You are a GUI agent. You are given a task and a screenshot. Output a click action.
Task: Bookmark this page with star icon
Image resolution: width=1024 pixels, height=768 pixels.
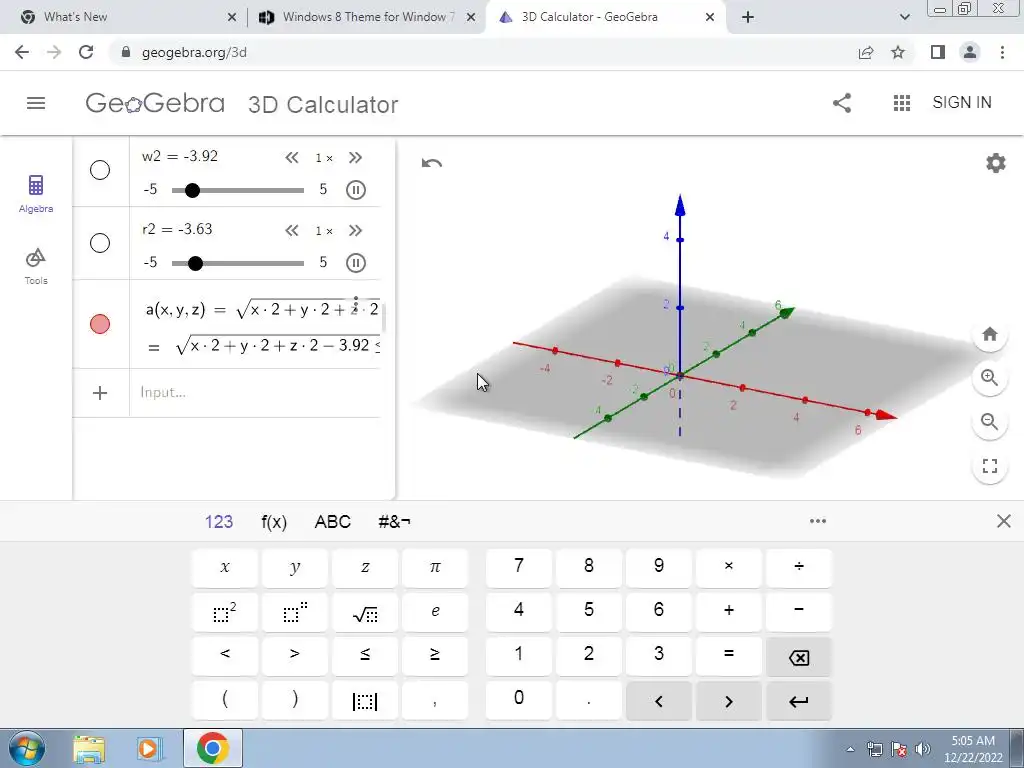click(x=898, y=52)
